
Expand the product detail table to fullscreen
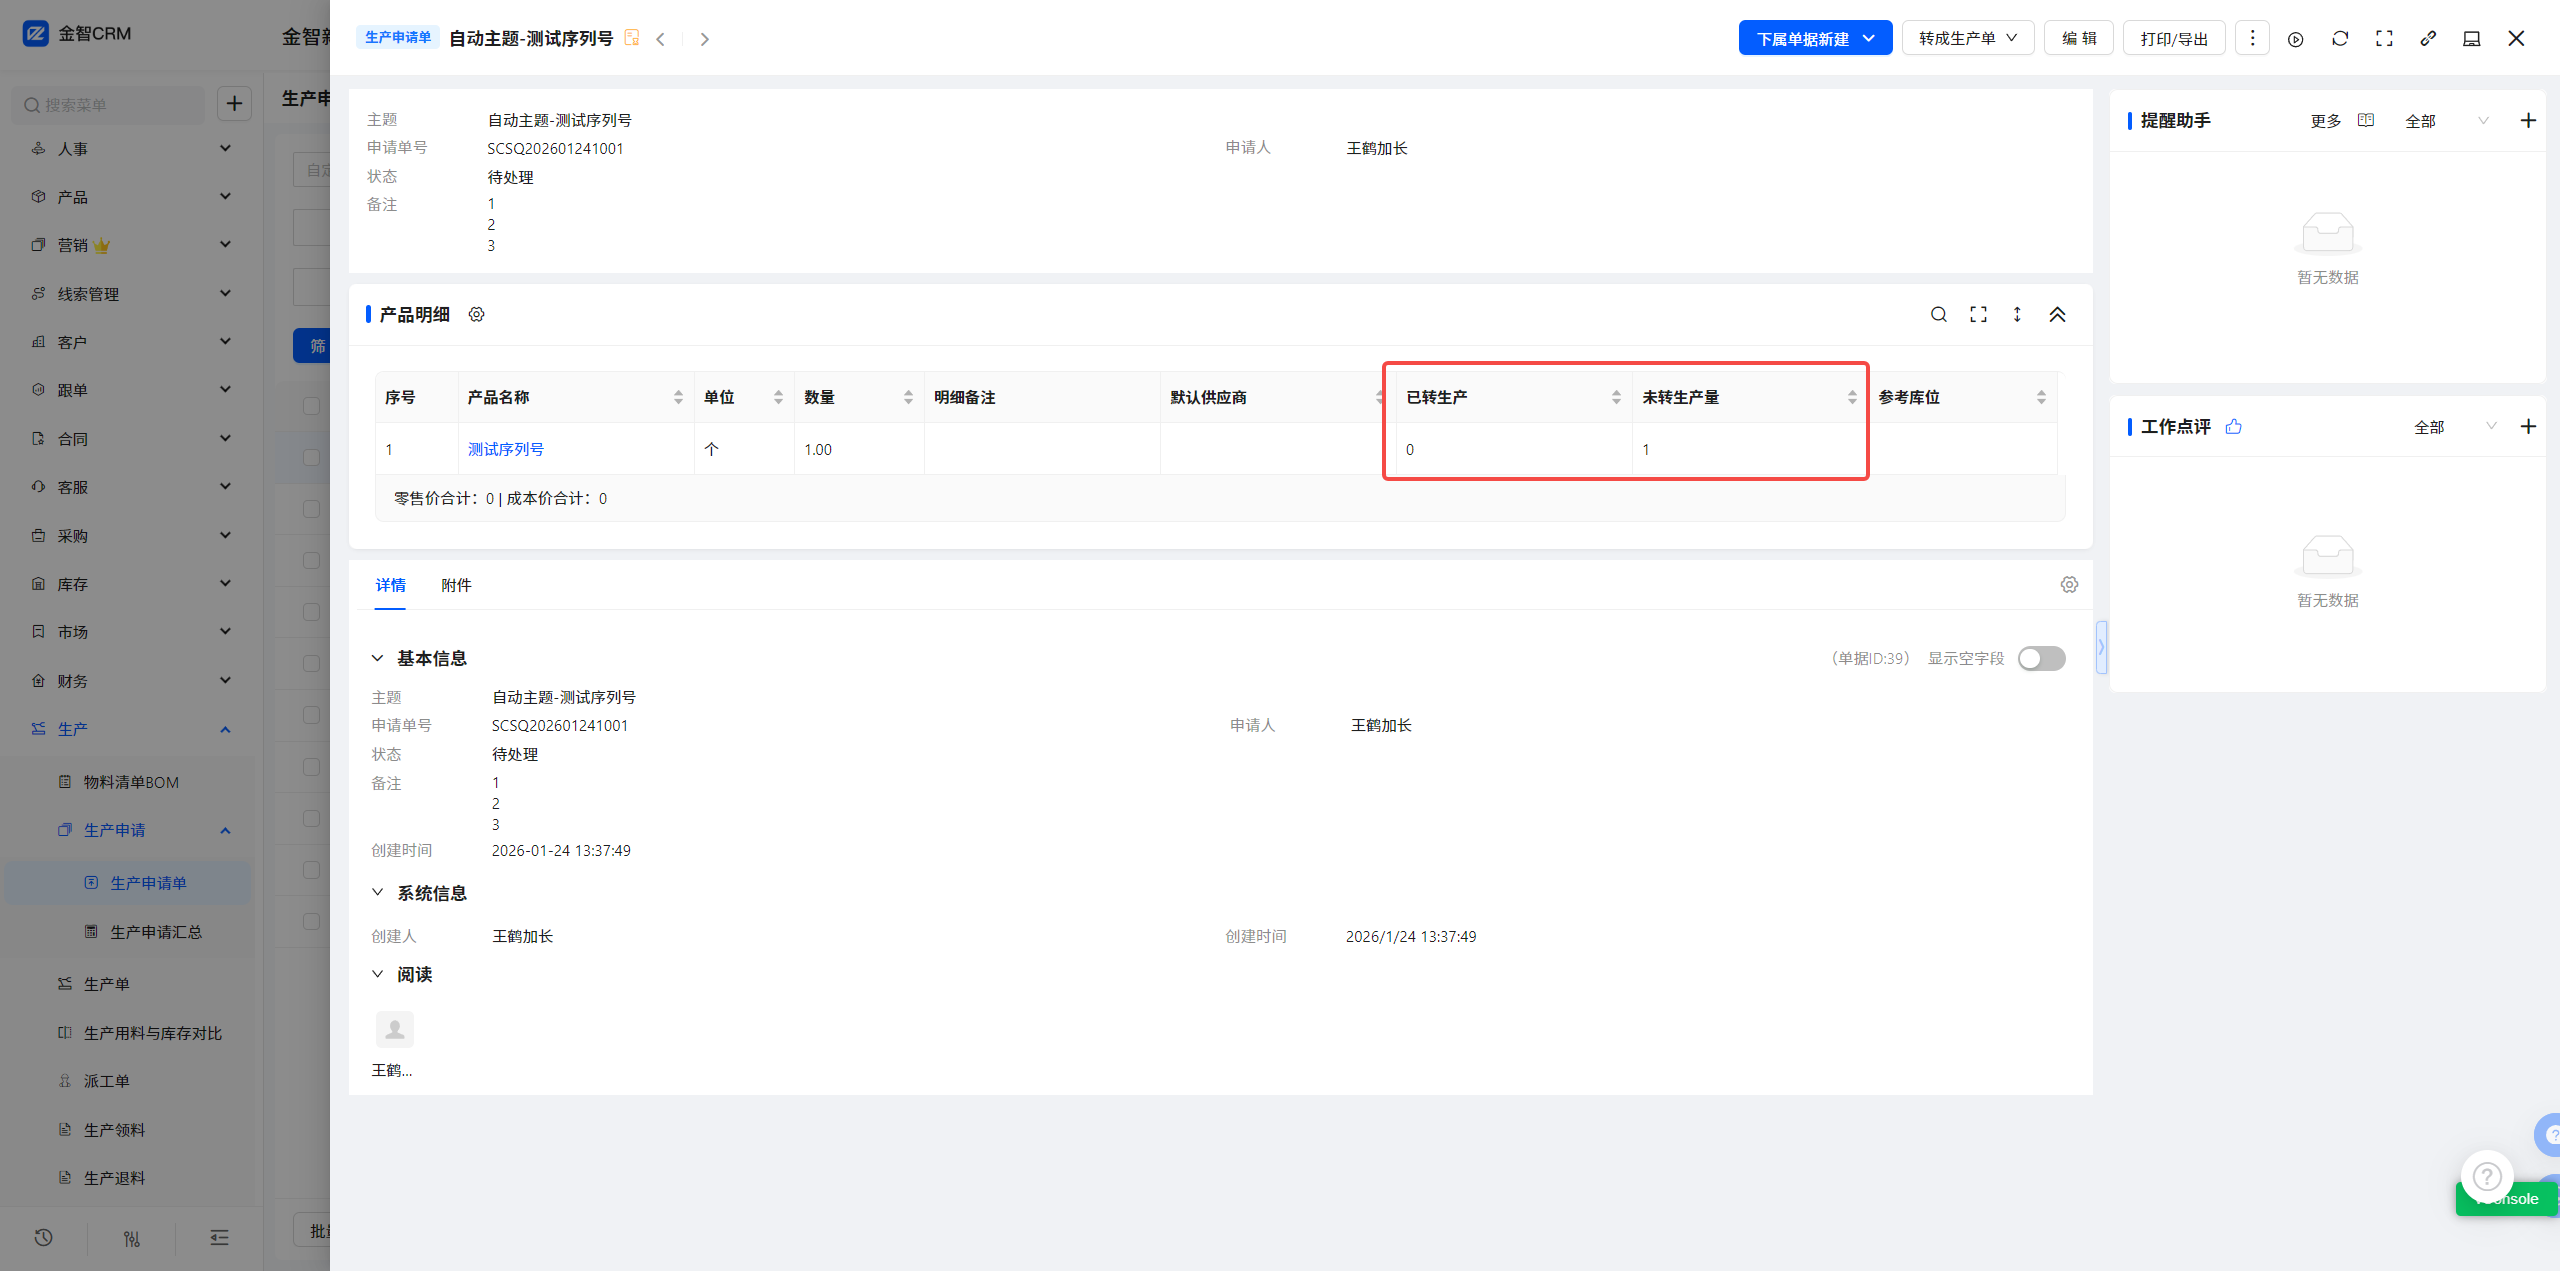pyautogui.click(x=1978, y=314)
